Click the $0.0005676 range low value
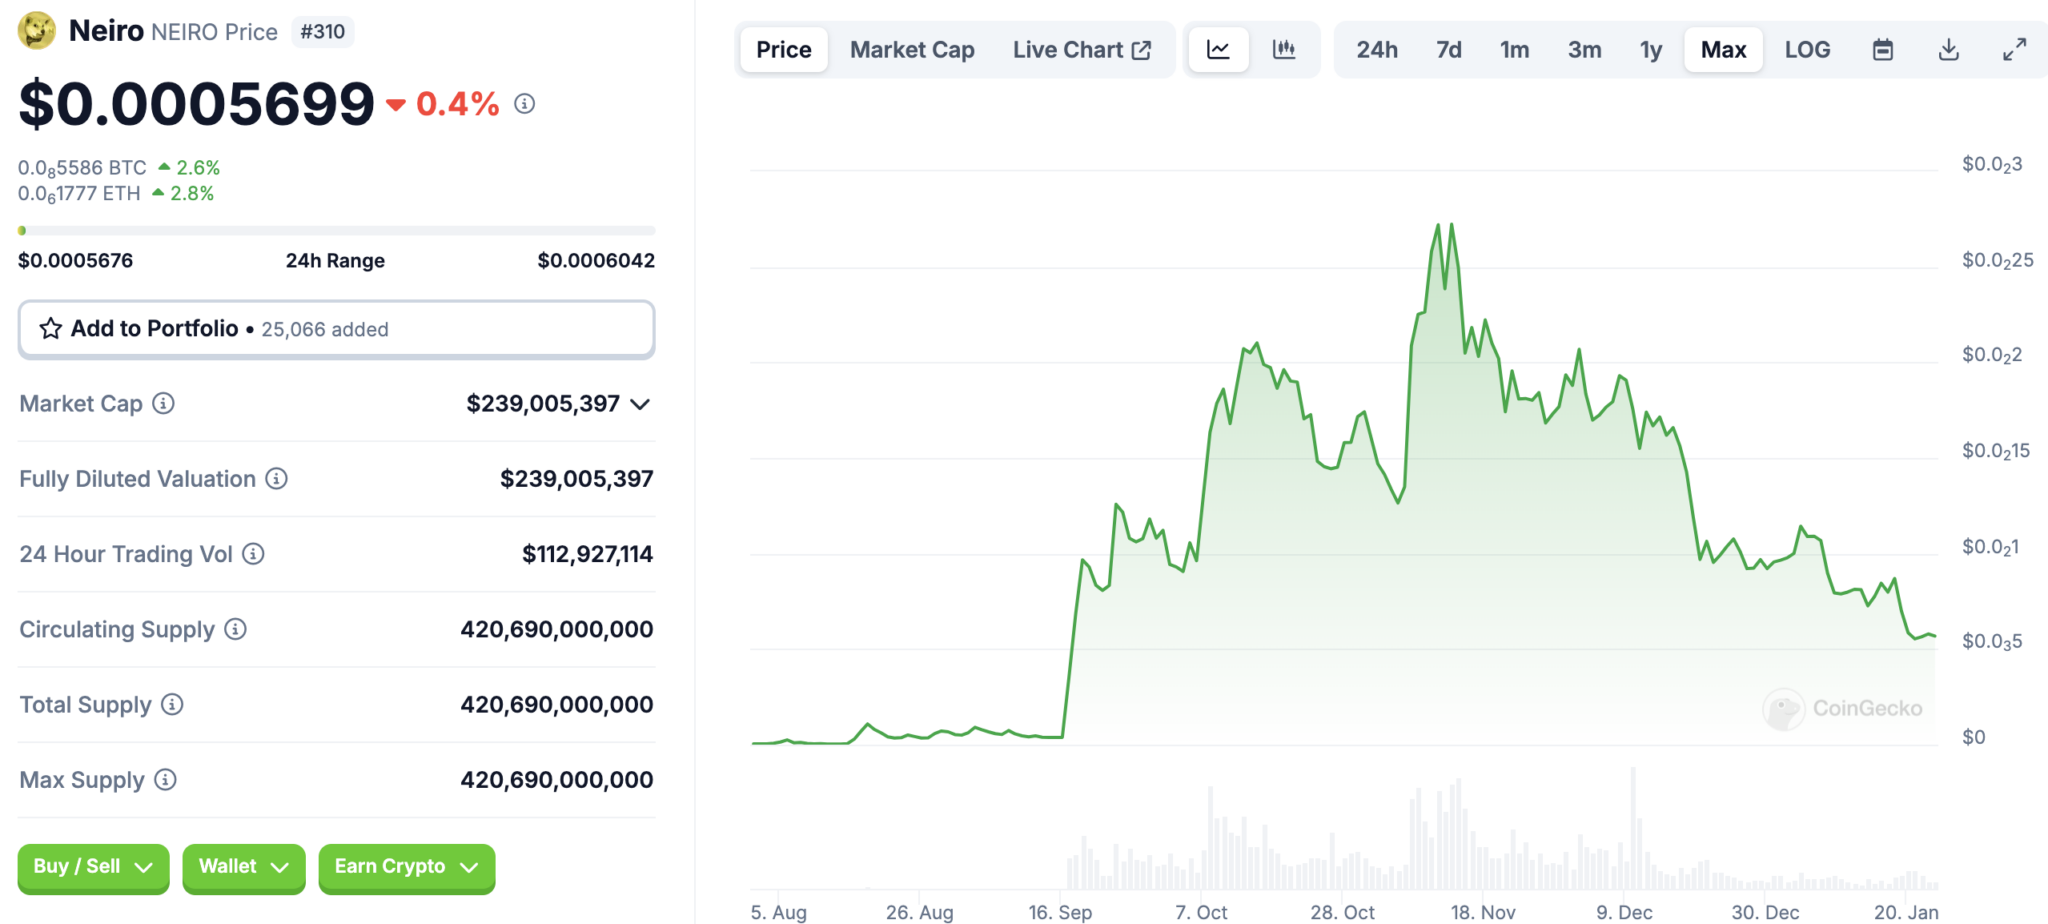Viewport: 2048px width, 924px height. point(75,261)
